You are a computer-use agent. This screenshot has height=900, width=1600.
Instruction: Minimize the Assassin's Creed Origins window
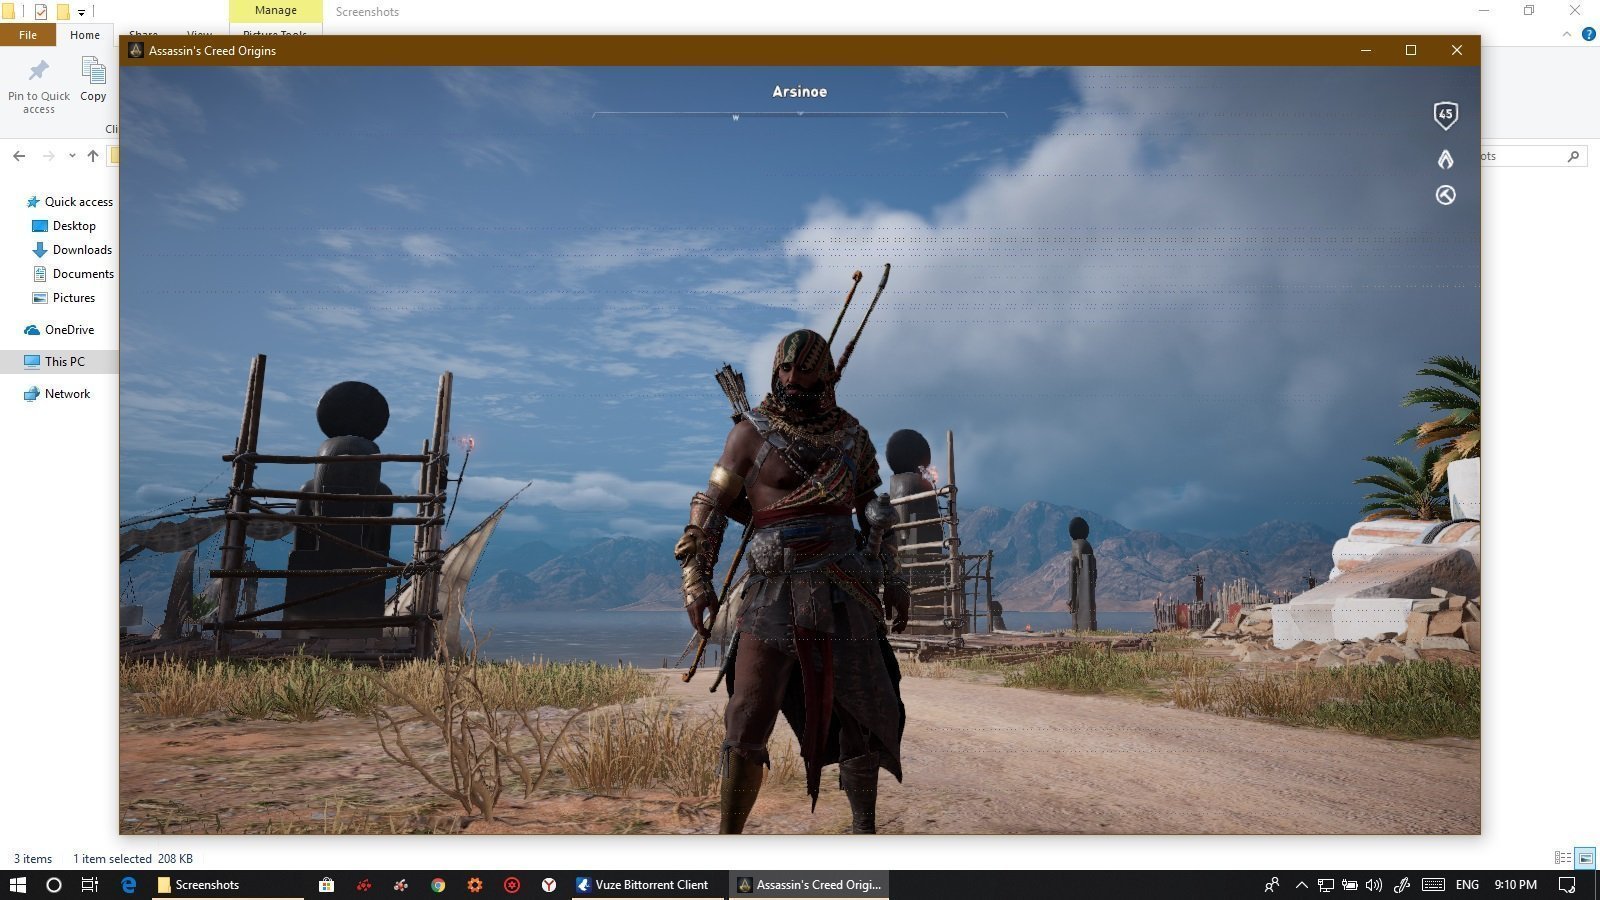1366,50
